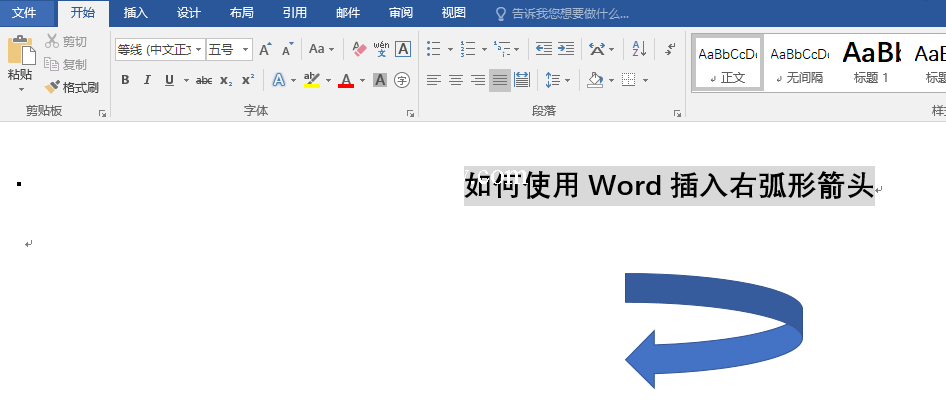The width and height of the screenshot is (946, 405).
Task: Click the Cut (剪切) scissors button
Action: point(66,42)
